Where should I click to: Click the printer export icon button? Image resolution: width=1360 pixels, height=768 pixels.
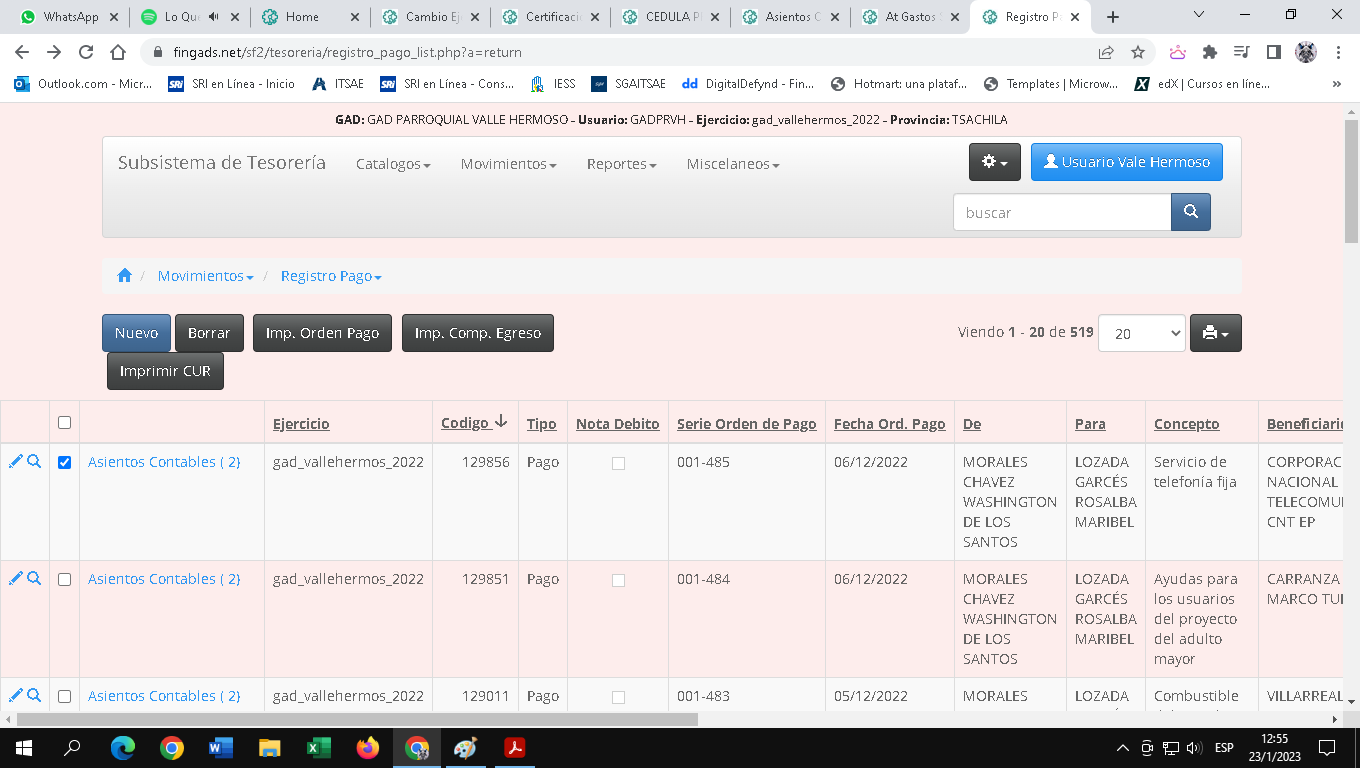point(1215,333)
